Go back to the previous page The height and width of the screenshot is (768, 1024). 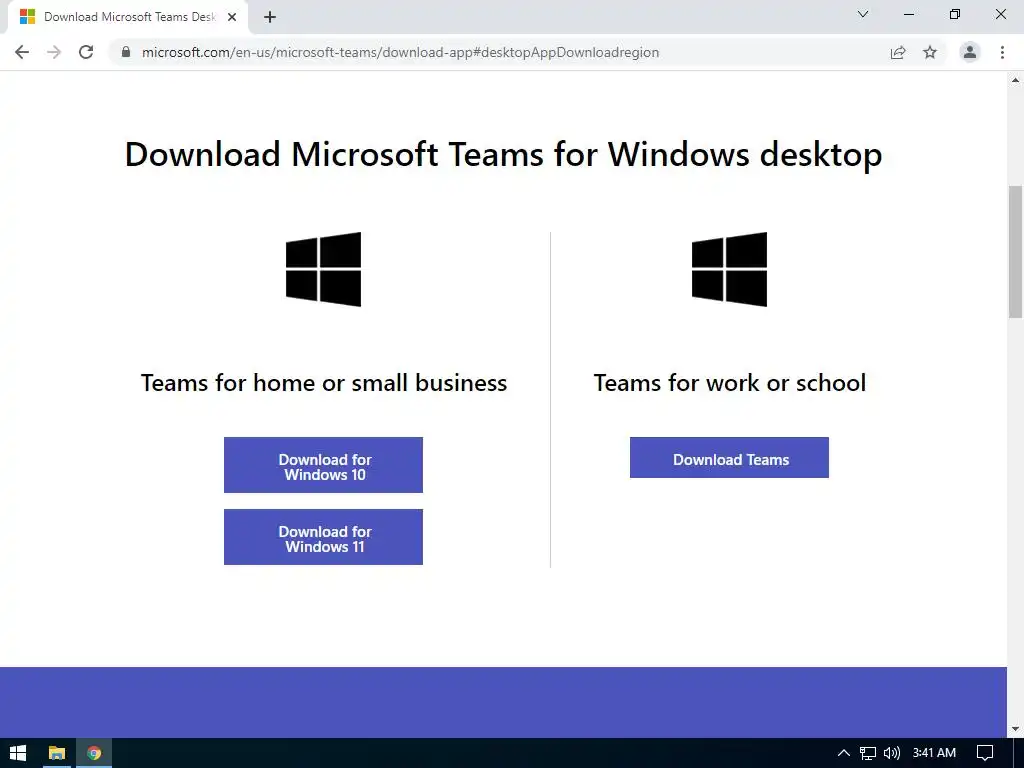(22, 52)
